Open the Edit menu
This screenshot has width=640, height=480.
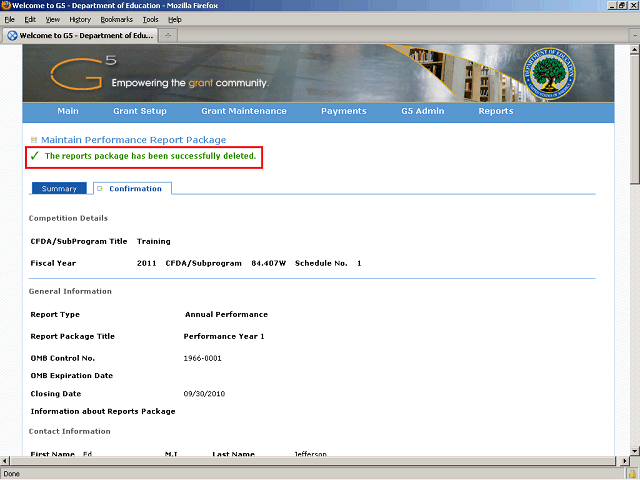[30, 20]
